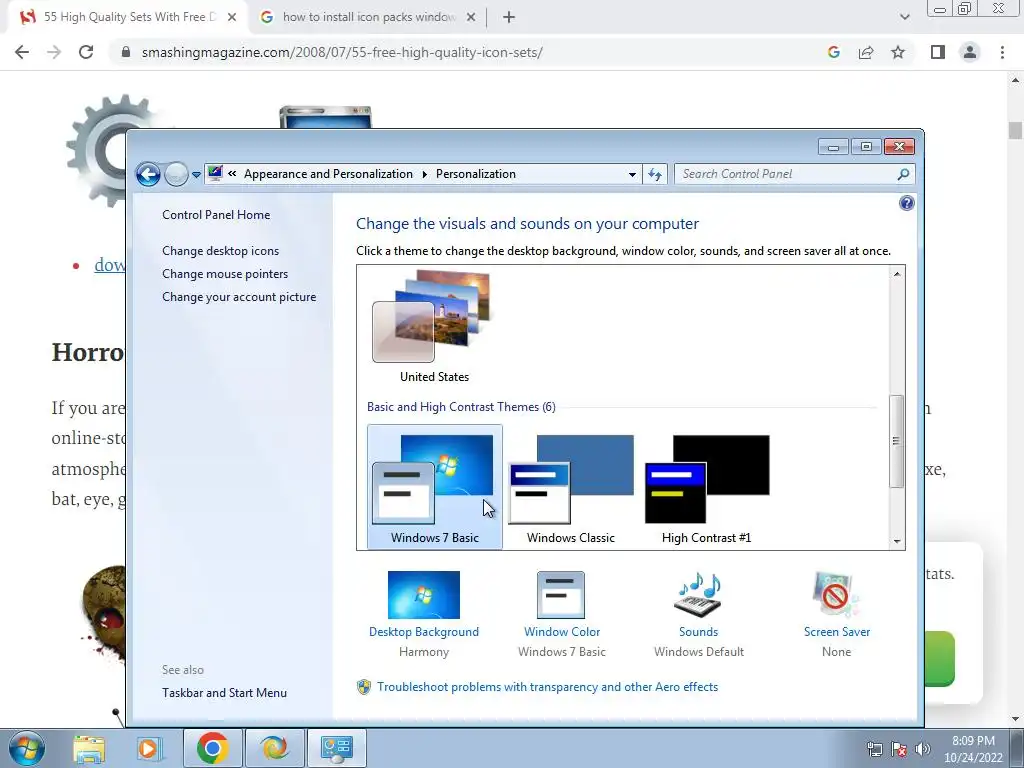The width and height of the screenshot is (1024, 768).
Task: Click Chrome forward button
Action: coord(54,52)
